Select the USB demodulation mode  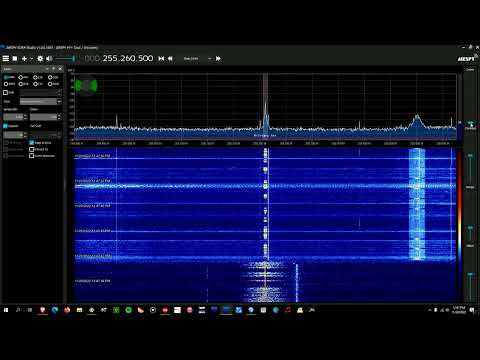53,77
